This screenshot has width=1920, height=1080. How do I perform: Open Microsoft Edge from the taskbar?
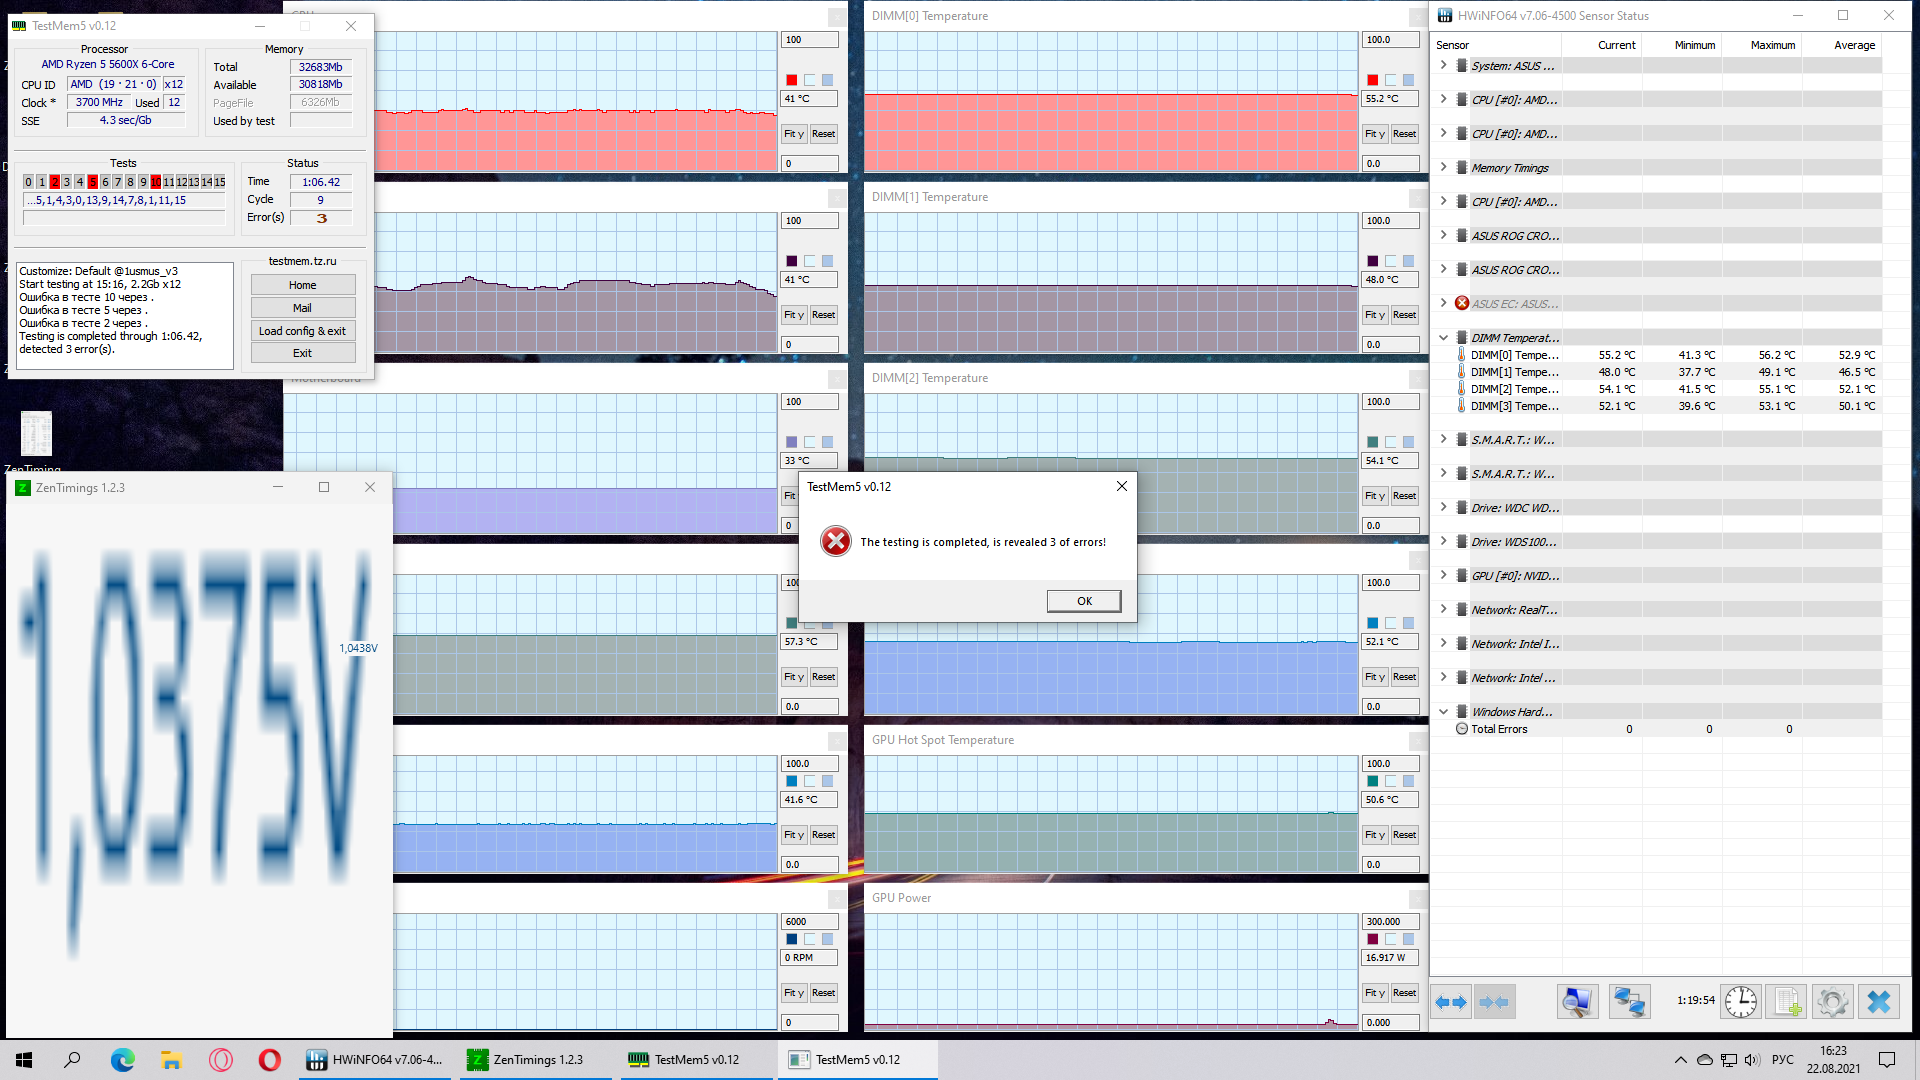click(x=122, y=1060)
